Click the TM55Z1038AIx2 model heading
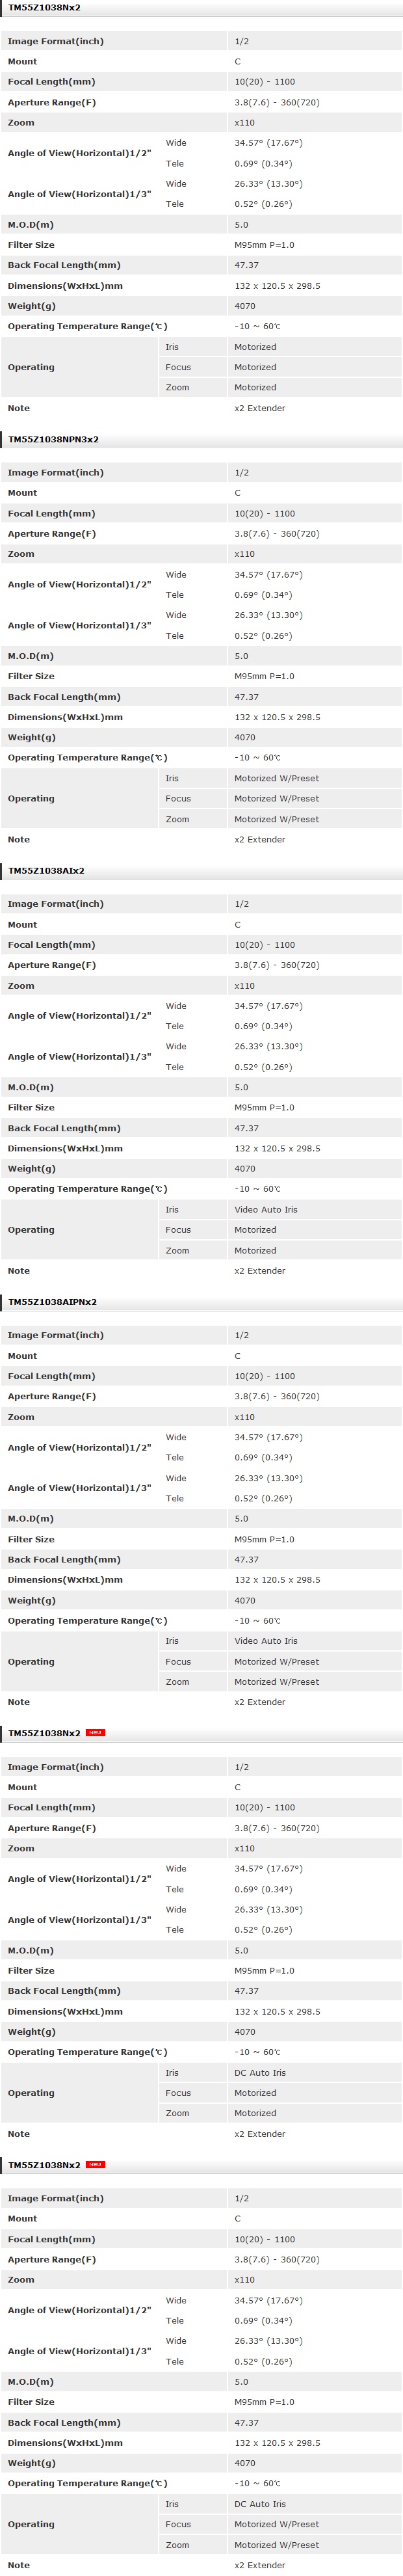403x2576 pixels. point(46,870)
